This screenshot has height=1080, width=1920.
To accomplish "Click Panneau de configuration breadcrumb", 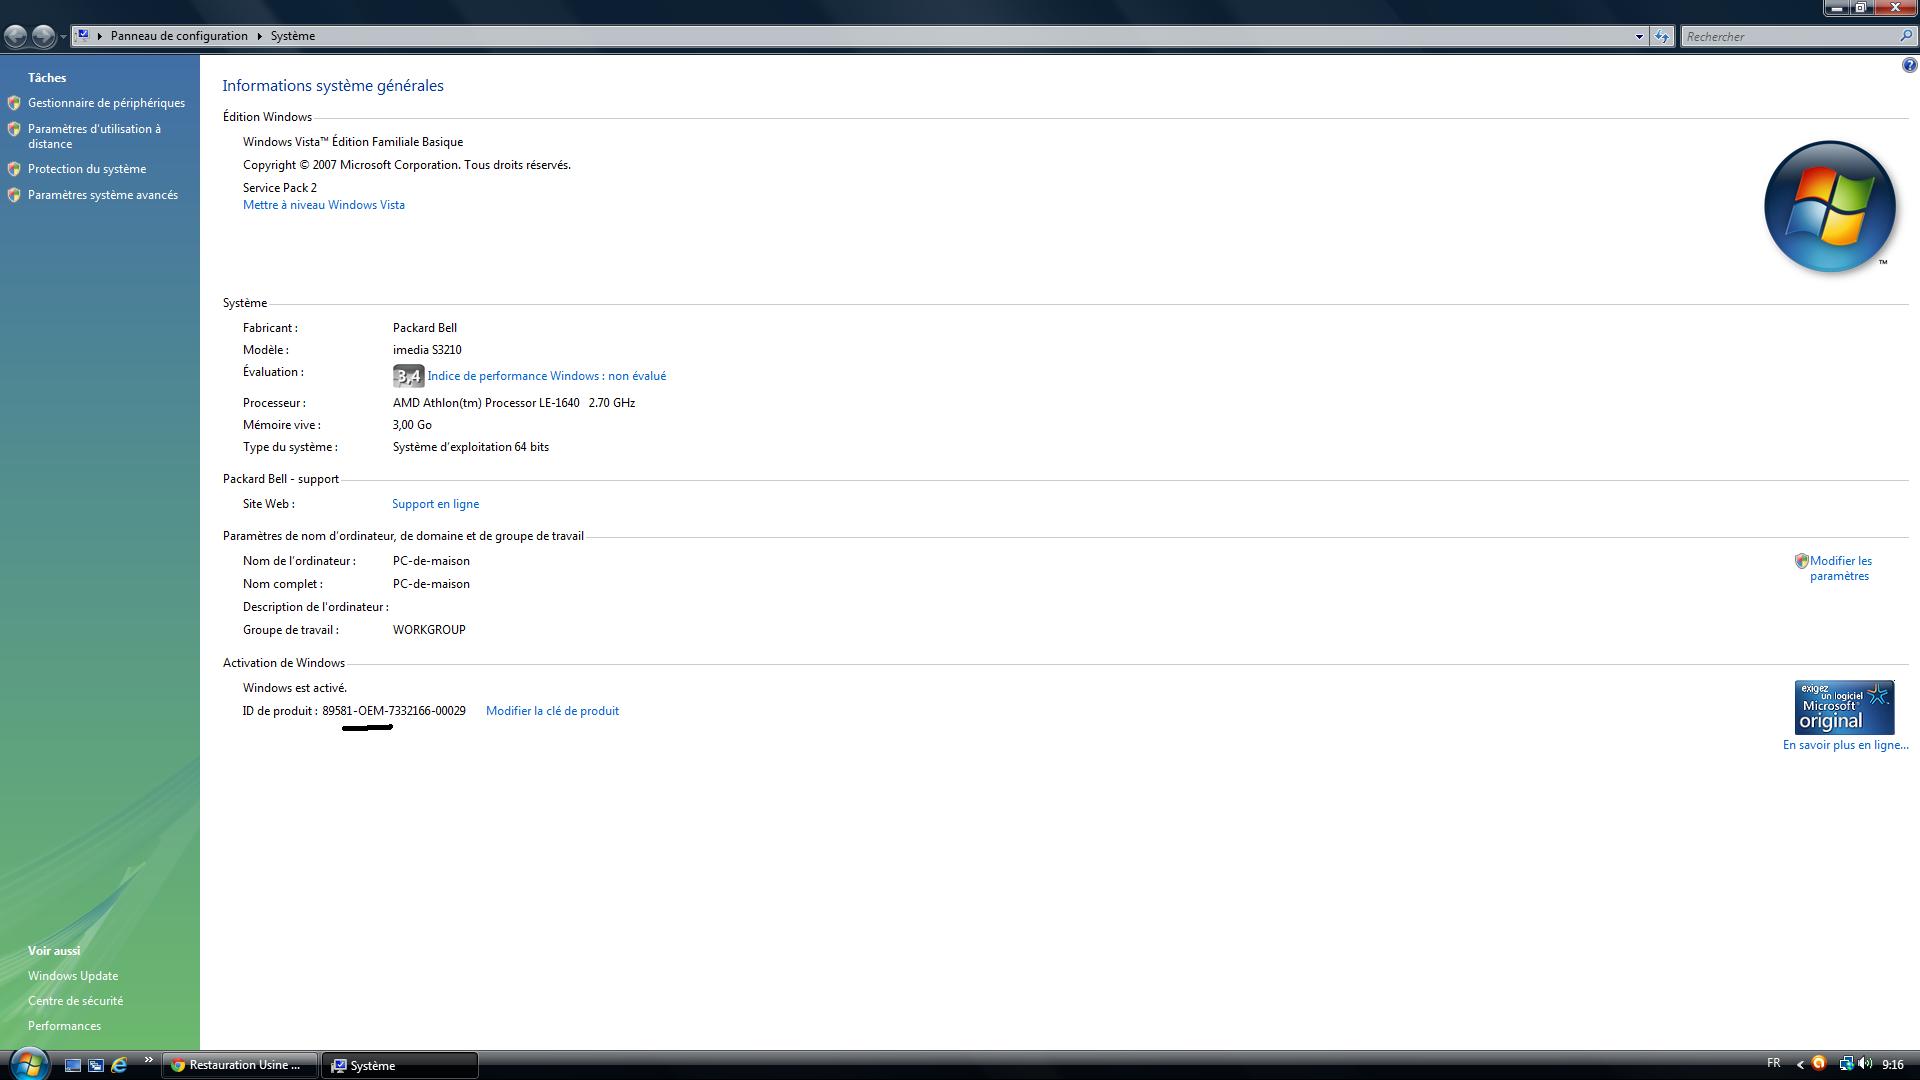I will tap(179, 36).
